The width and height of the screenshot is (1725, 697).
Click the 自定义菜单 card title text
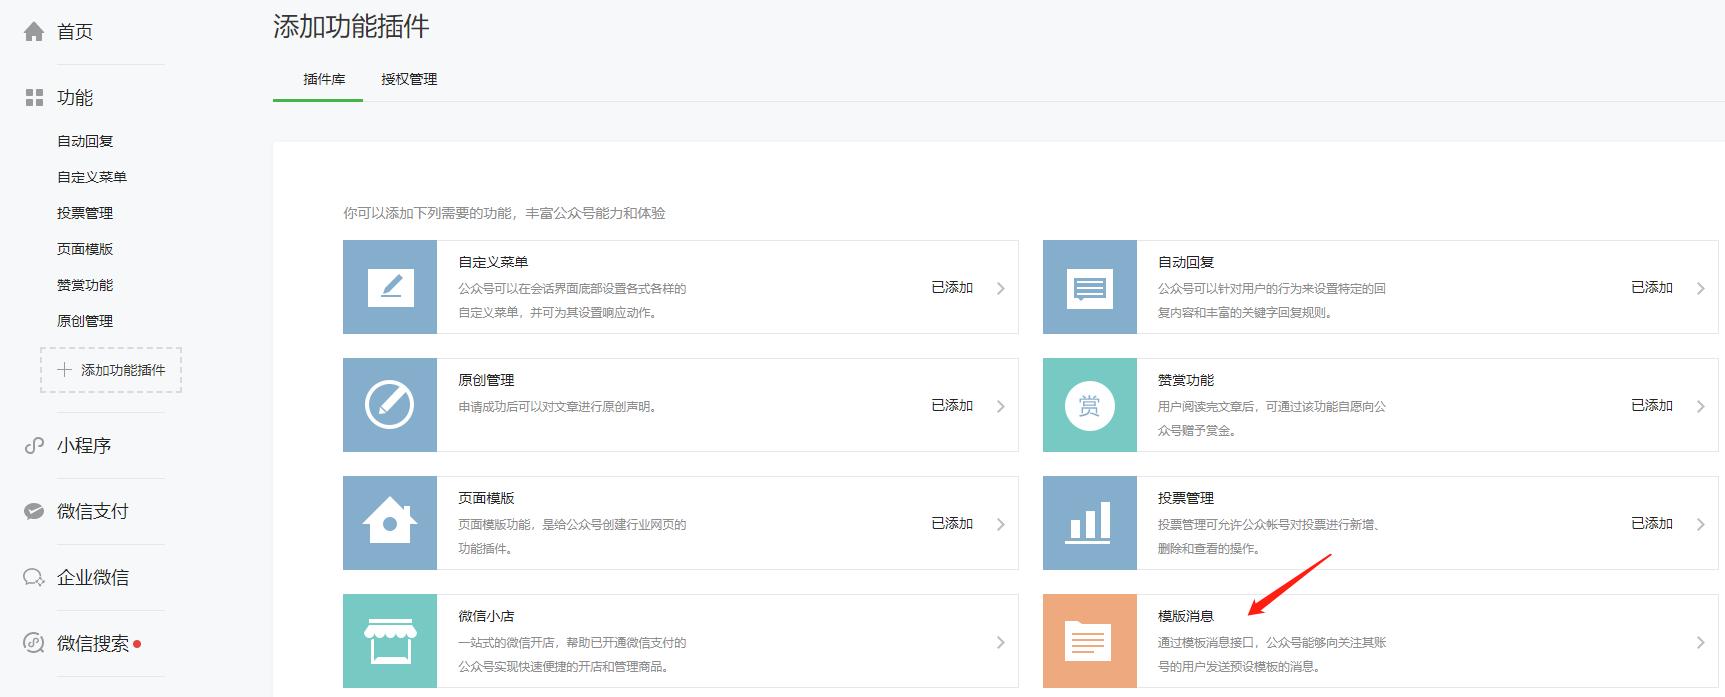(x=493, y=262)
